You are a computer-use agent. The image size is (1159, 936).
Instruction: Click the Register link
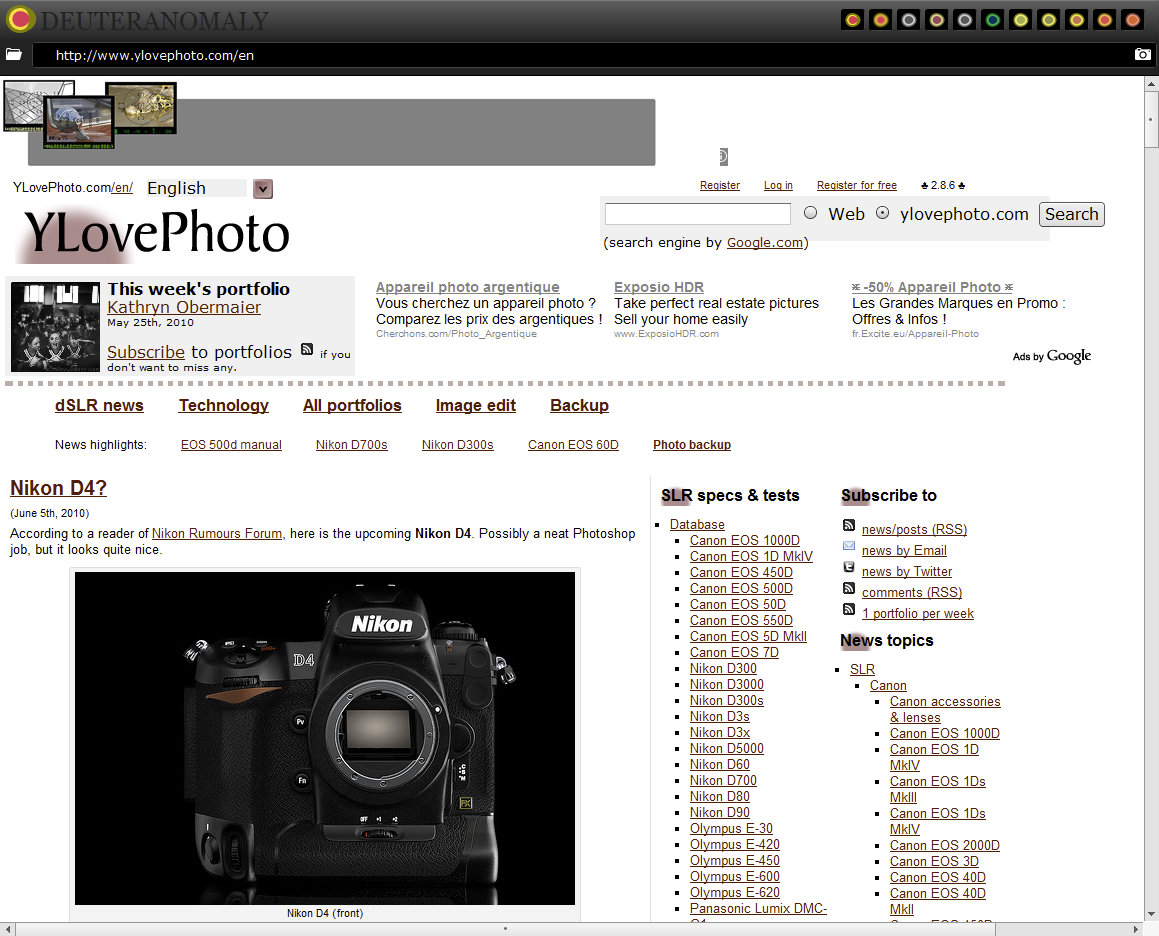pyautogui.click(x=720, y=186)
